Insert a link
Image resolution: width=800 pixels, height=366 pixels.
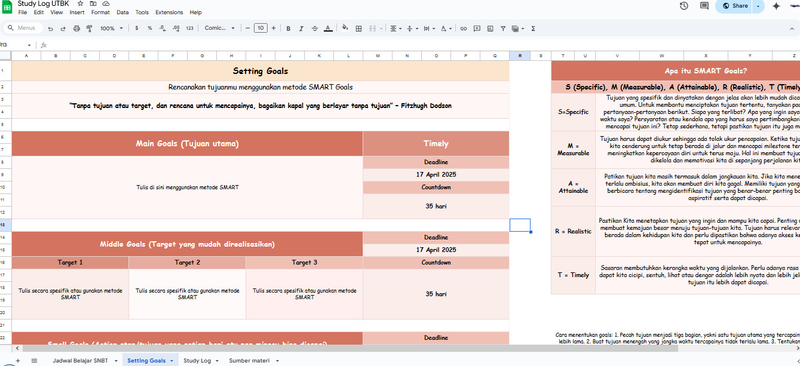(x=463, y=29)
